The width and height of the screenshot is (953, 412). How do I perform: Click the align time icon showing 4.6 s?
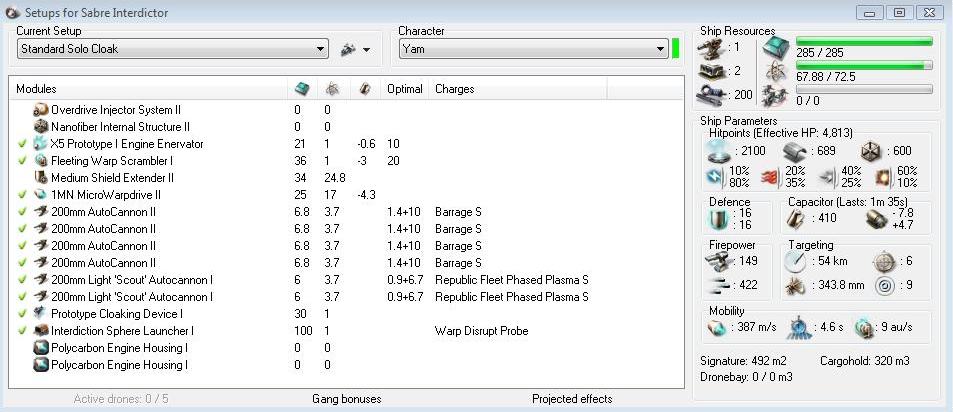(800, 328)
